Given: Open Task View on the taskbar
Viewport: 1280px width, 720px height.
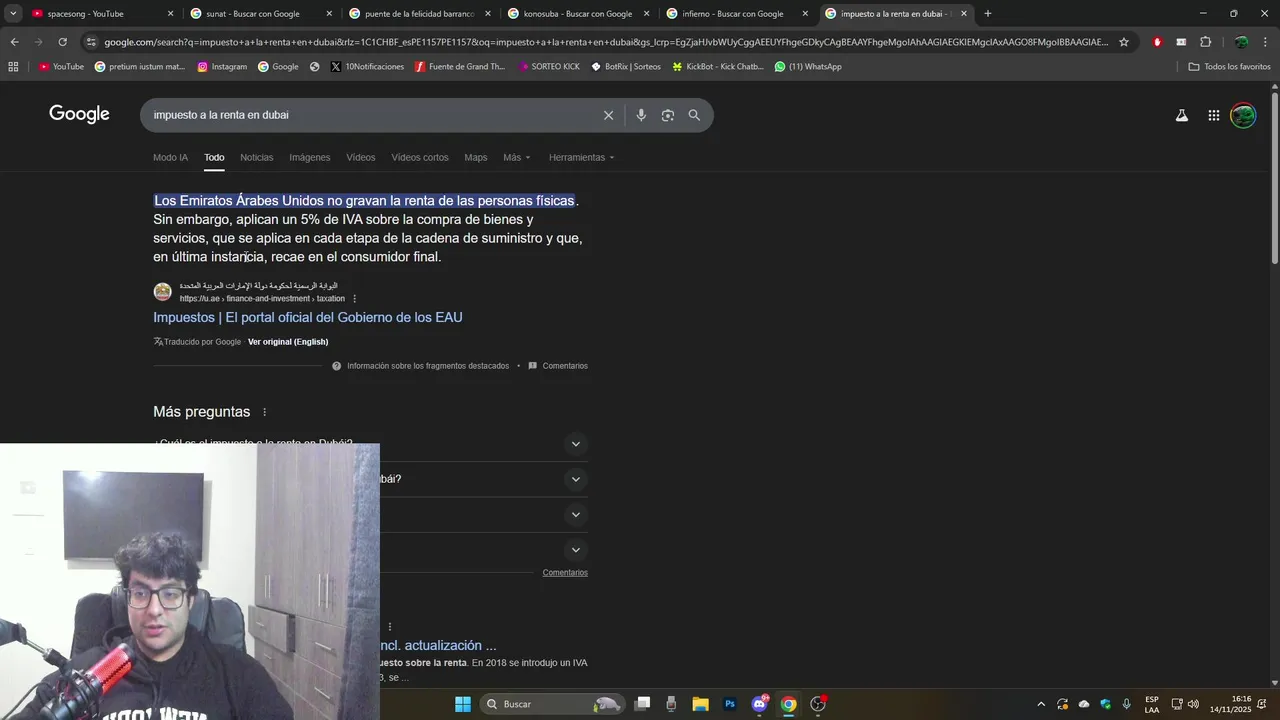Looking at the screenshot, I should [x=643, y=704].
